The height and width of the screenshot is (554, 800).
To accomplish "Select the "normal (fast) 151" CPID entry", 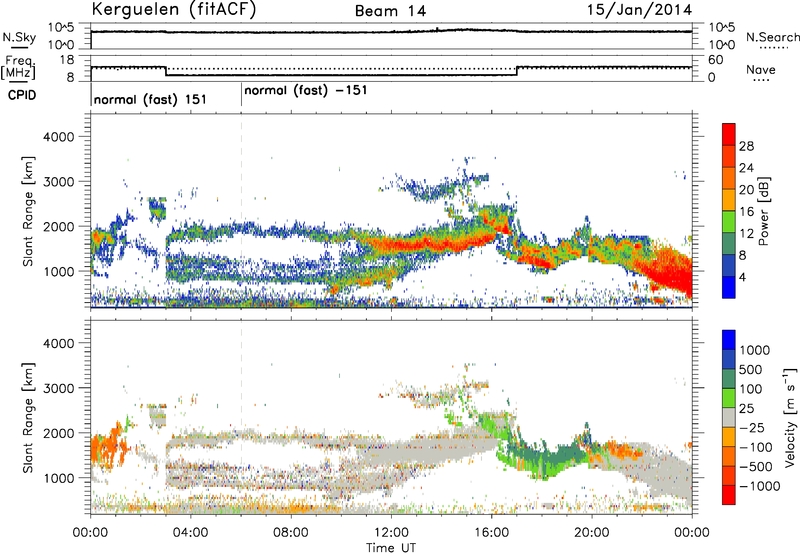I will click(150, 99).
